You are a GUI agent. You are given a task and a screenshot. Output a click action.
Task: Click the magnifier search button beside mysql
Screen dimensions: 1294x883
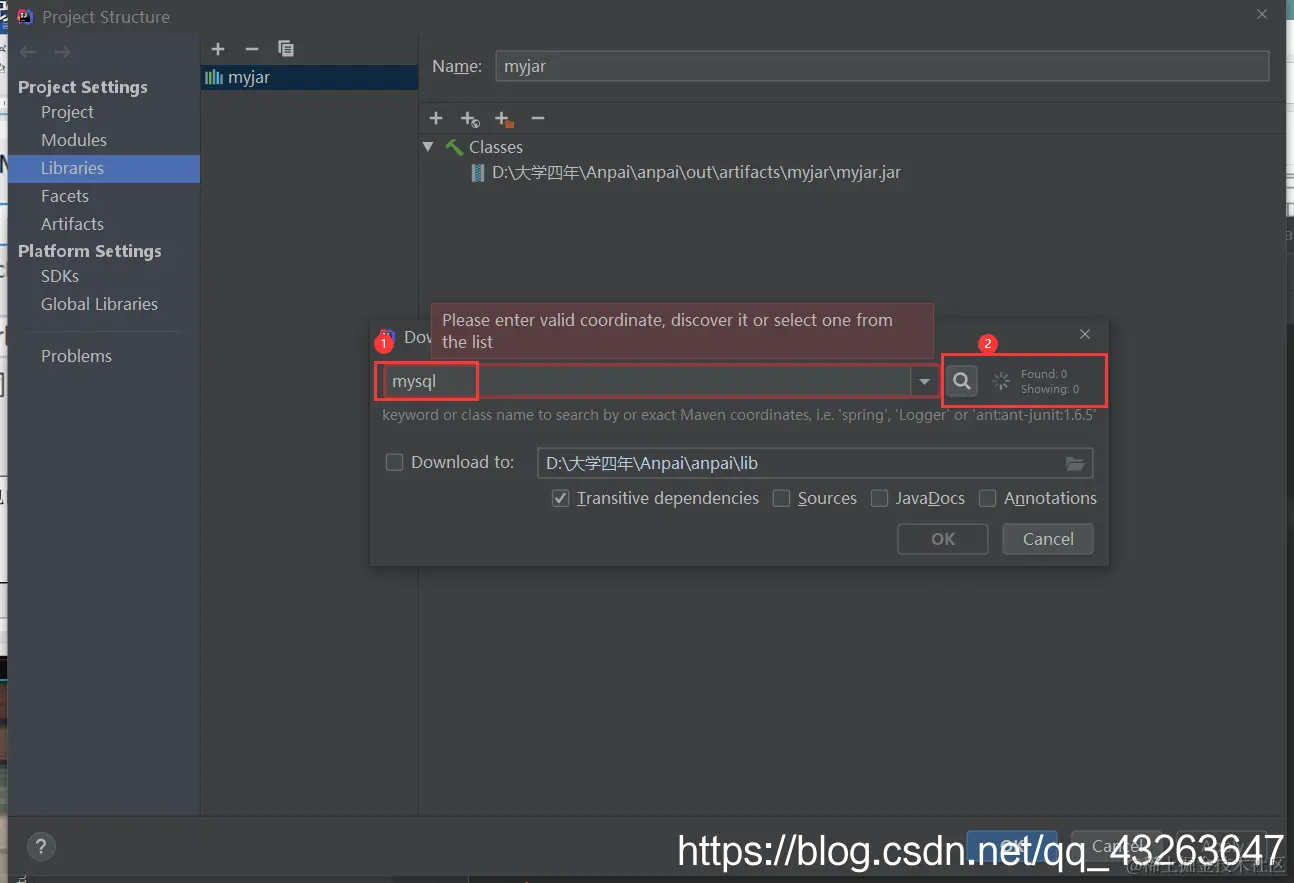point(962,381)
